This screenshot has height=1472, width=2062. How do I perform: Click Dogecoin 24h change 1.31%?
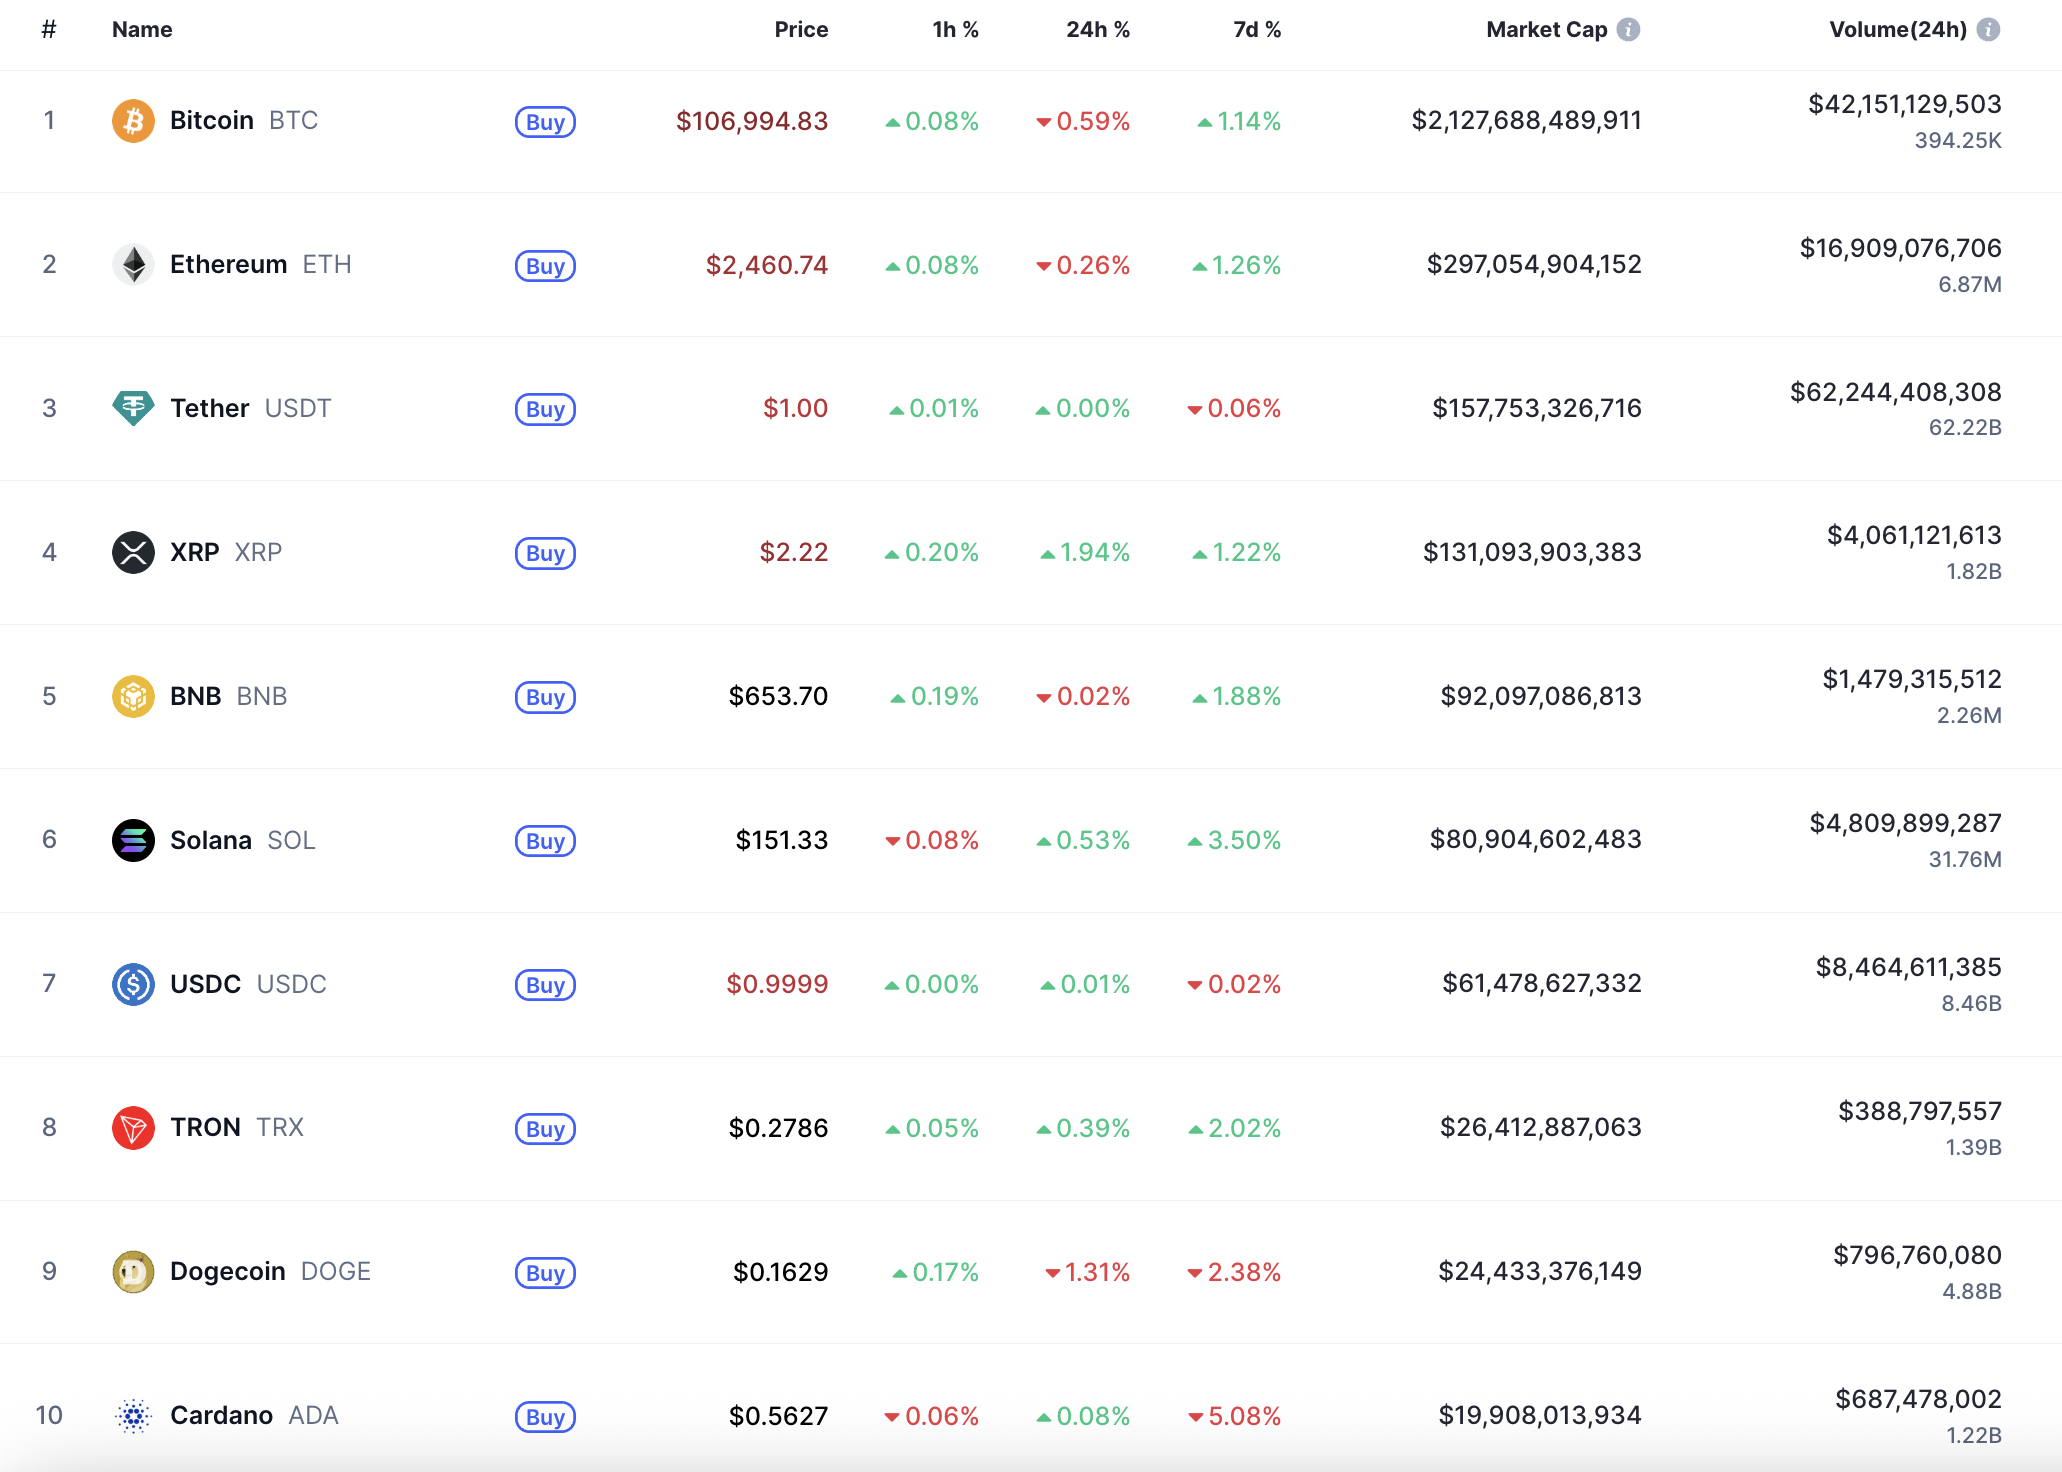[x=1087, y=1272]
